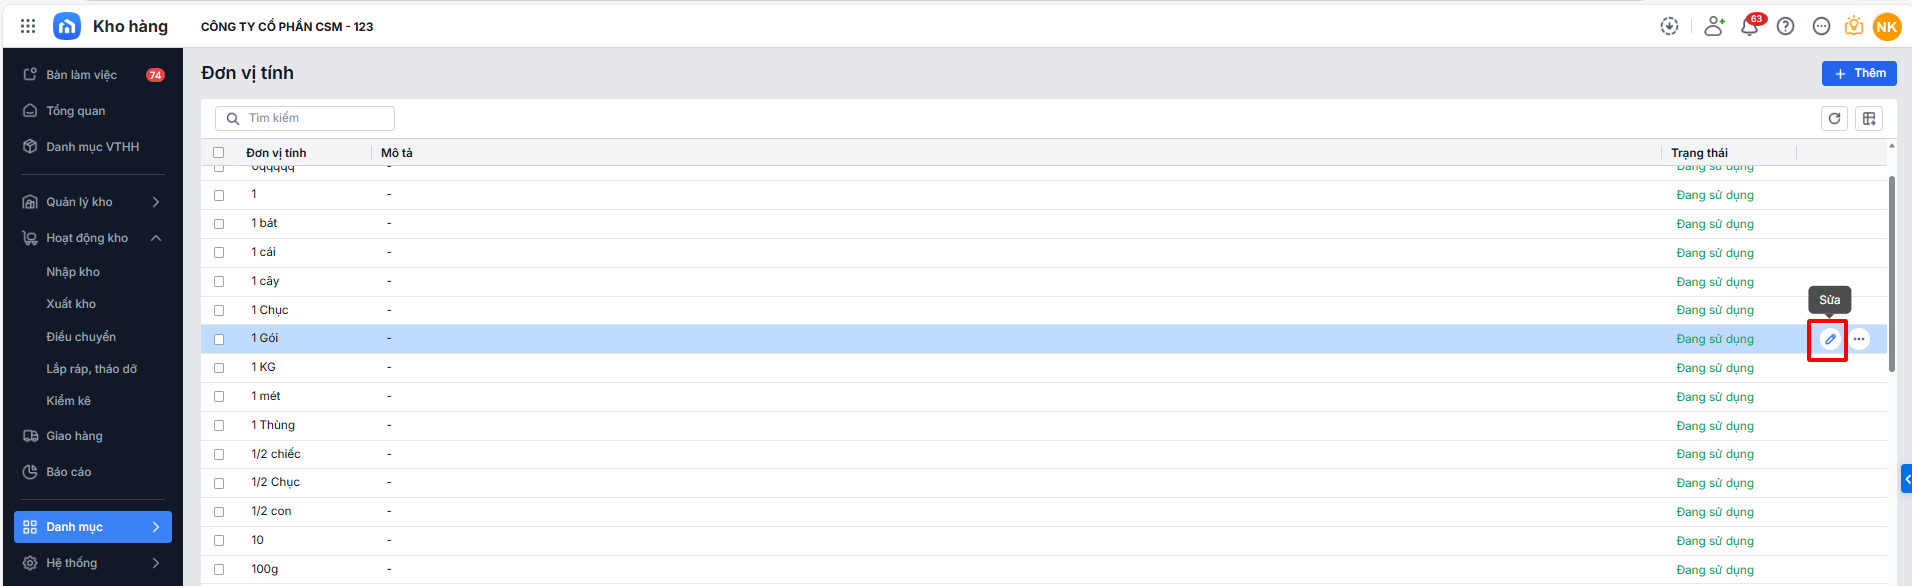Screen dimensions: 1912x586
Task: Click the help question mark icon
Action: pyautogui.click(x=1785, y=27)
